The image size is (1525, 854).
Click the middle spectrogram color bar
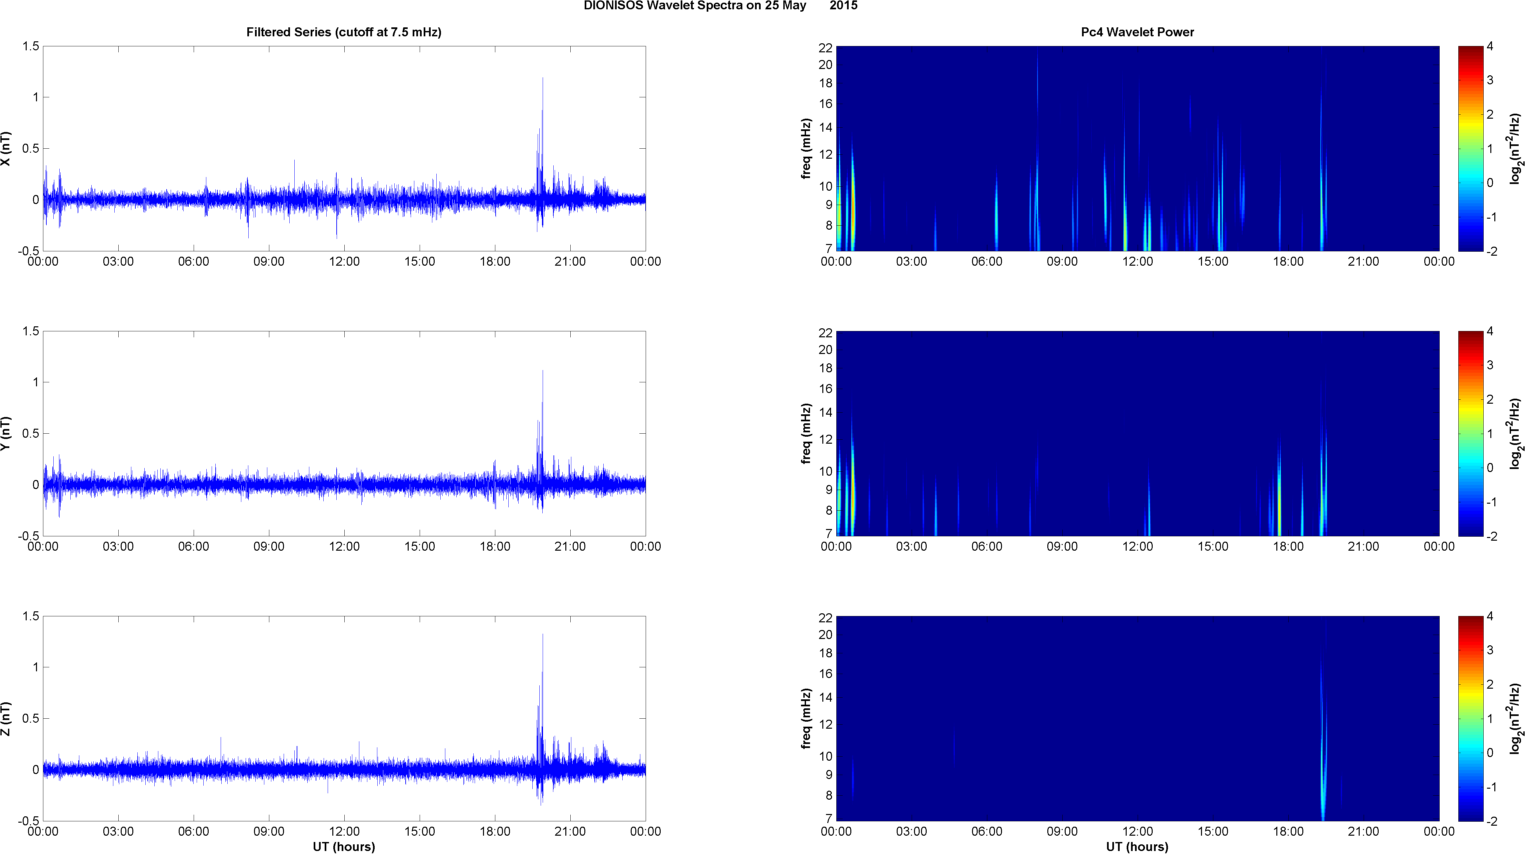pyautogui.click(x=1470, y=434)
